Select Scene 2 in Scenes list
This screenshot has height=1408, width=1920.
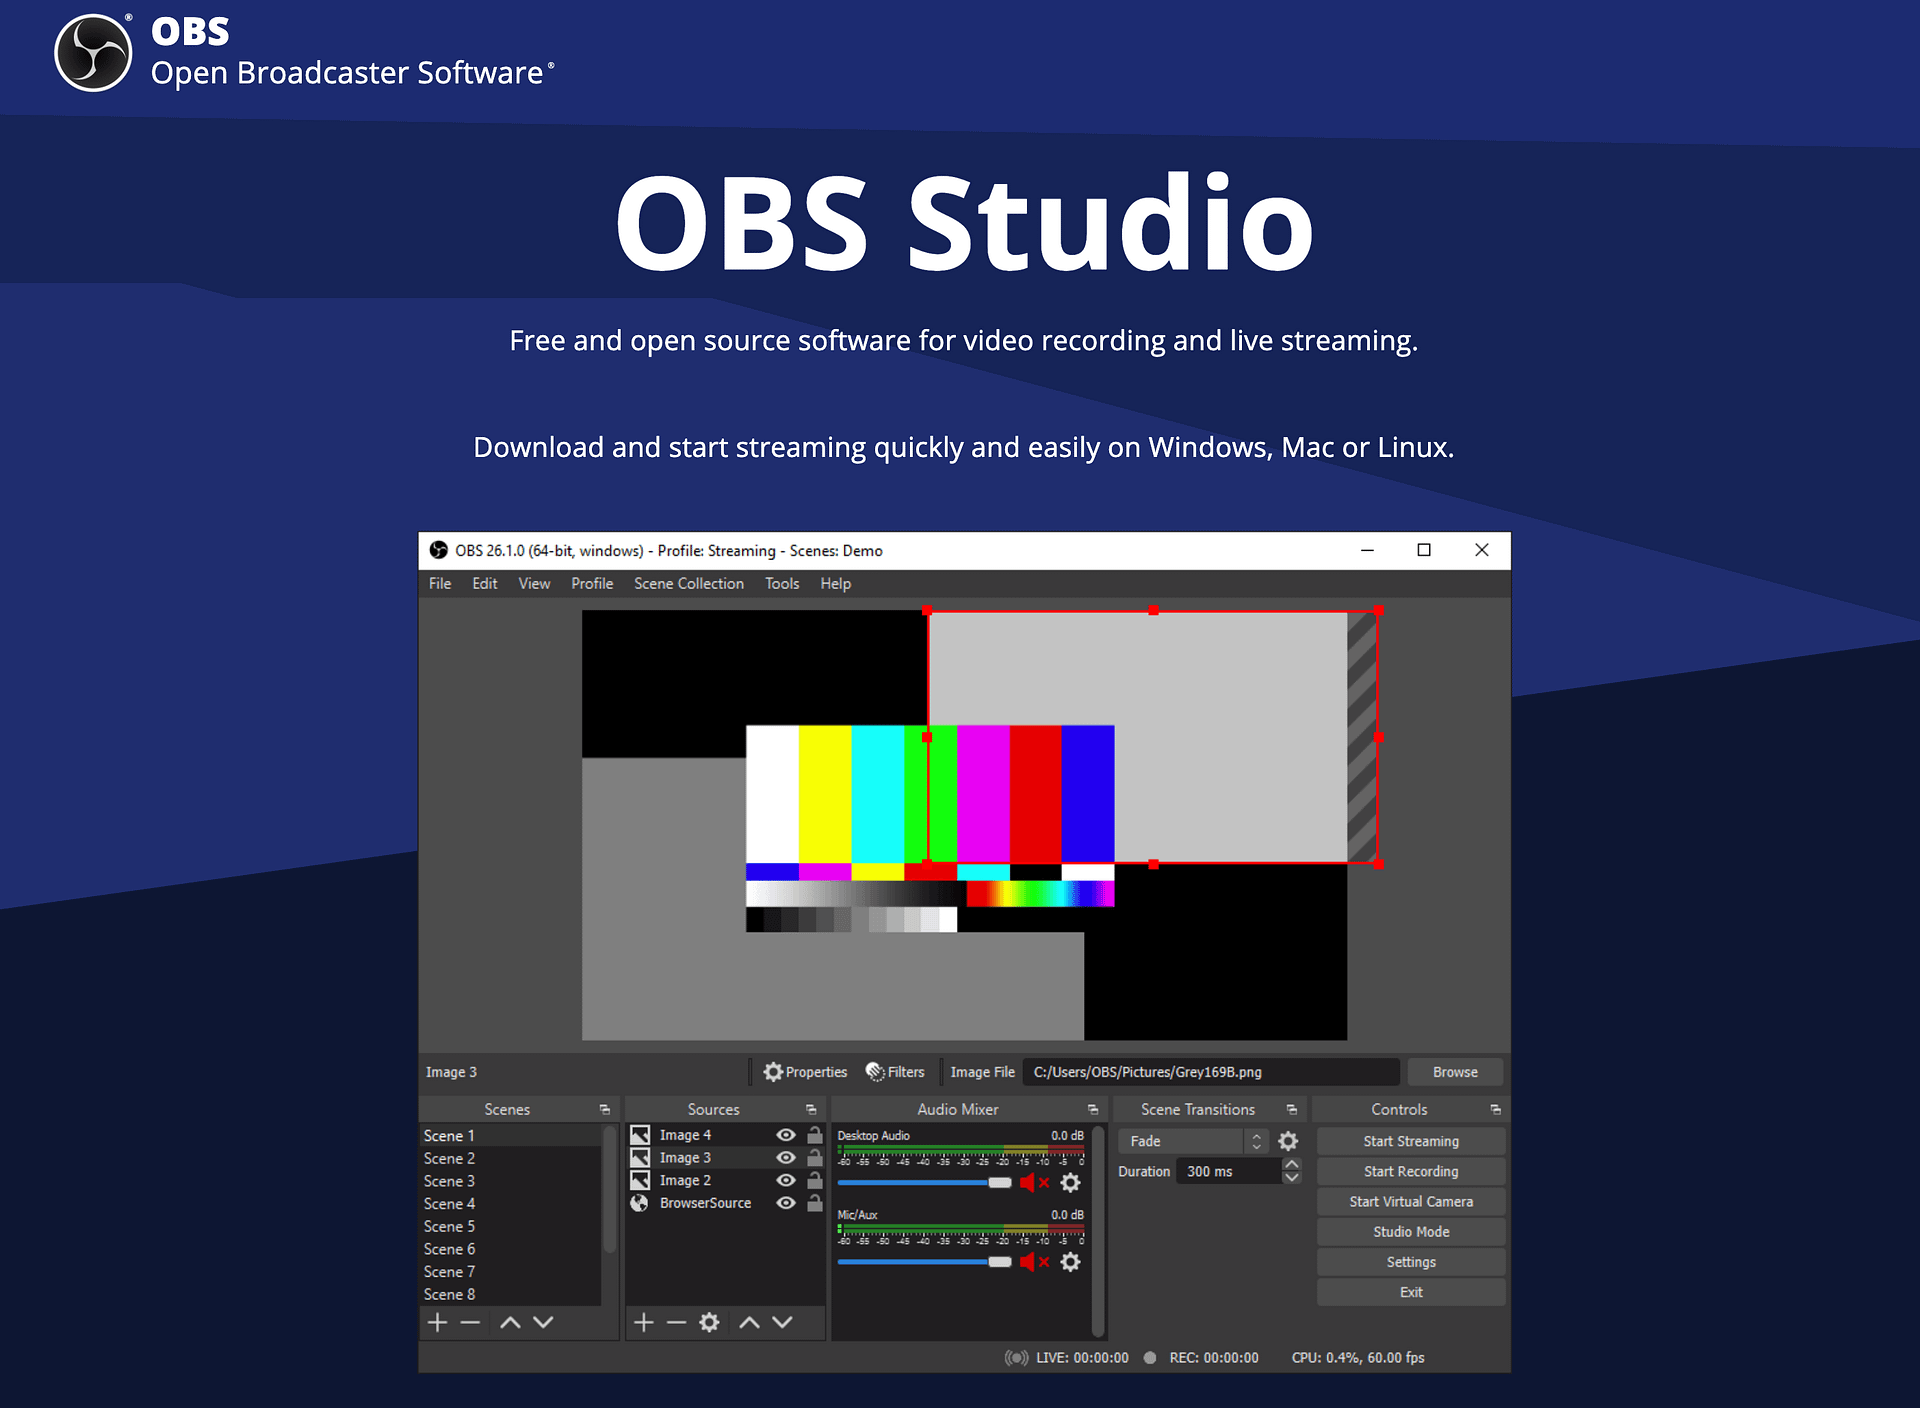coord(509,1158)
